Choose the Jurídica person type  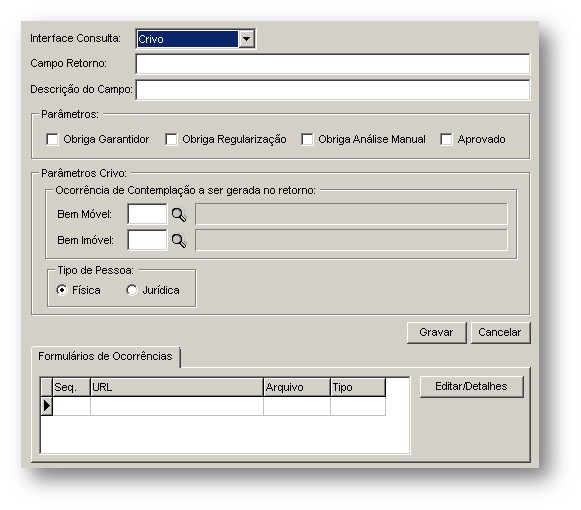click(x=132, y=290)
